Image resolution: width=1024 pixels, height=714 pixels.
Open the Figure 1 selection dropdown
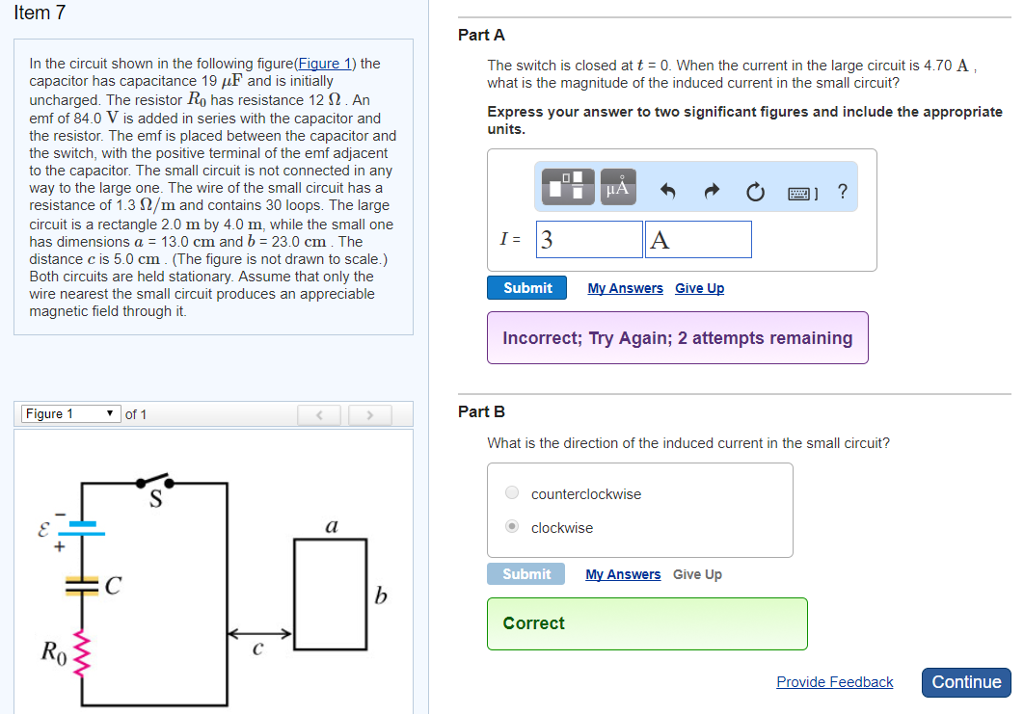[x=70, y=413]
